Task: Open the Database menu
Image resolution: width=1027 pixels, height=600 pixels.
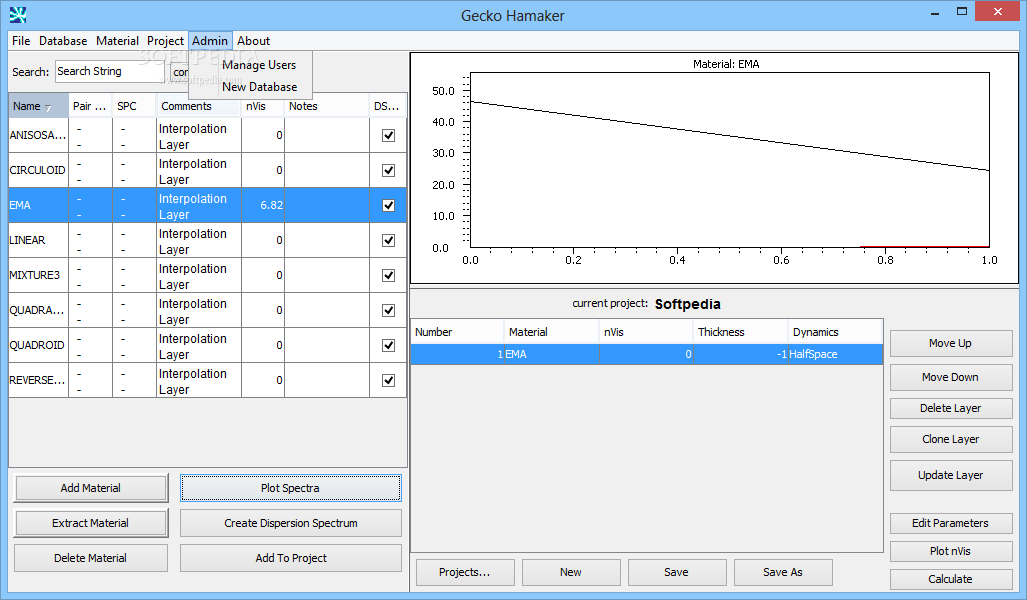Action: pyautogui.click(x=63, y=41)
